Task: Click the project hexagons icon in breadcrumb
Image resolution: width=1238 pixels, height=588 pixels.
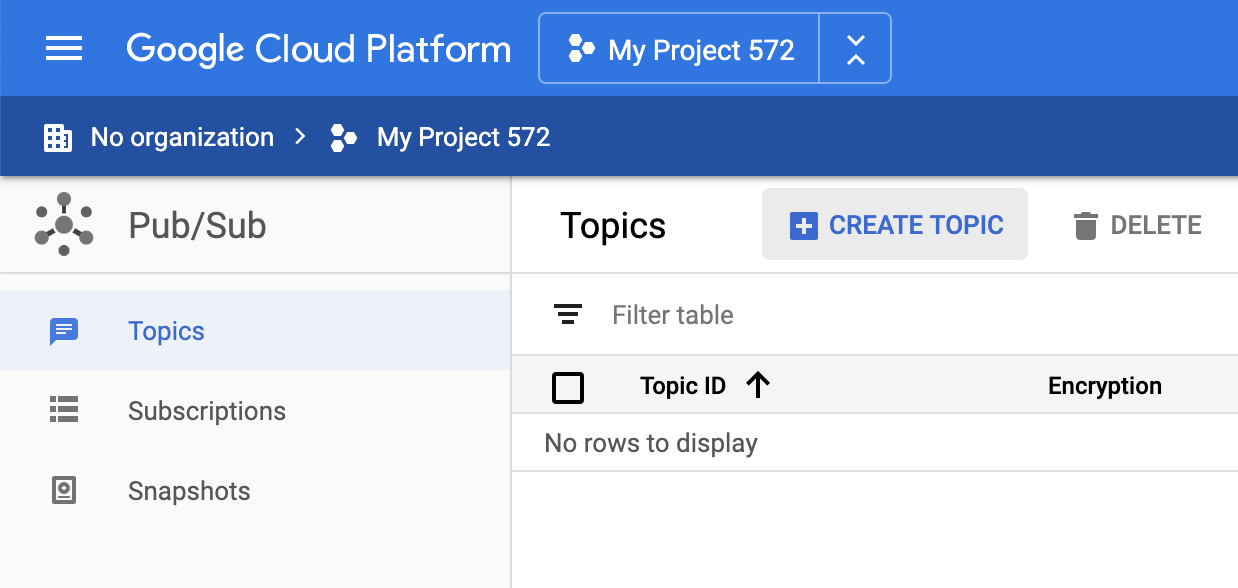Action: [344, 138]
